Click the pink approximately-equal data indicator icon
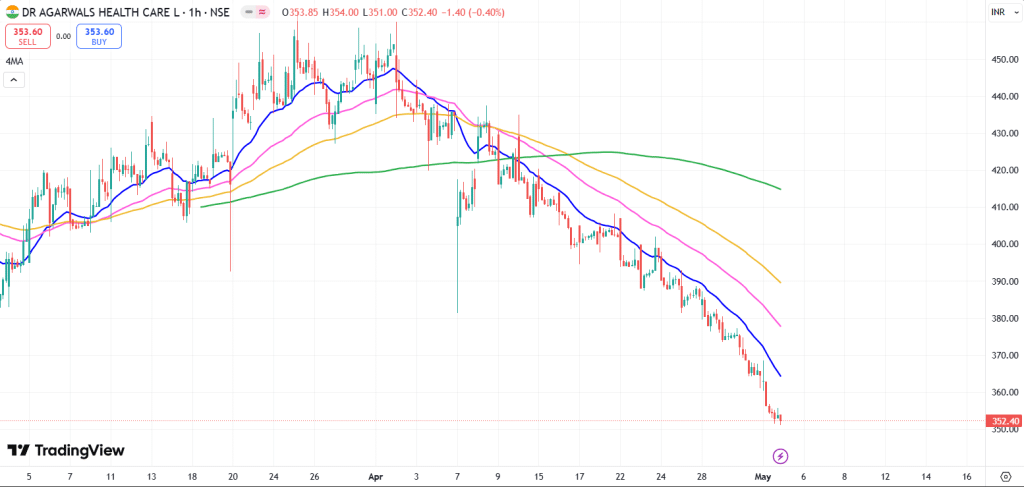The width and height of the screenshot is (1024, 487). 262,12
